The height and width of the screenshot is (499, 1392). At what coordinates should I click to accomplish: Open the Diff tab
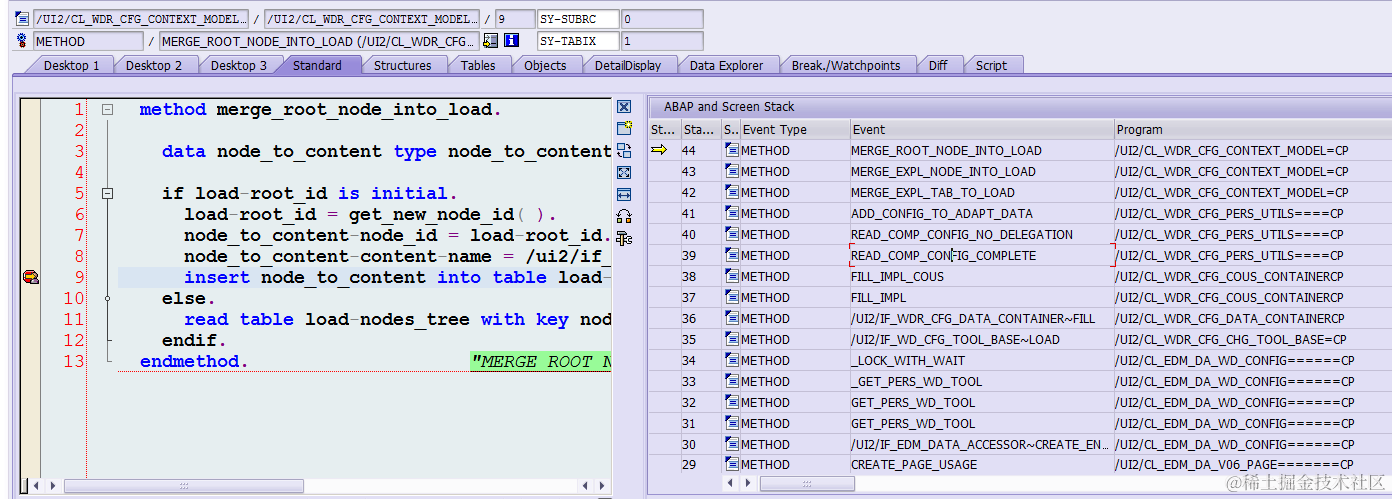[x=938, y=66]
